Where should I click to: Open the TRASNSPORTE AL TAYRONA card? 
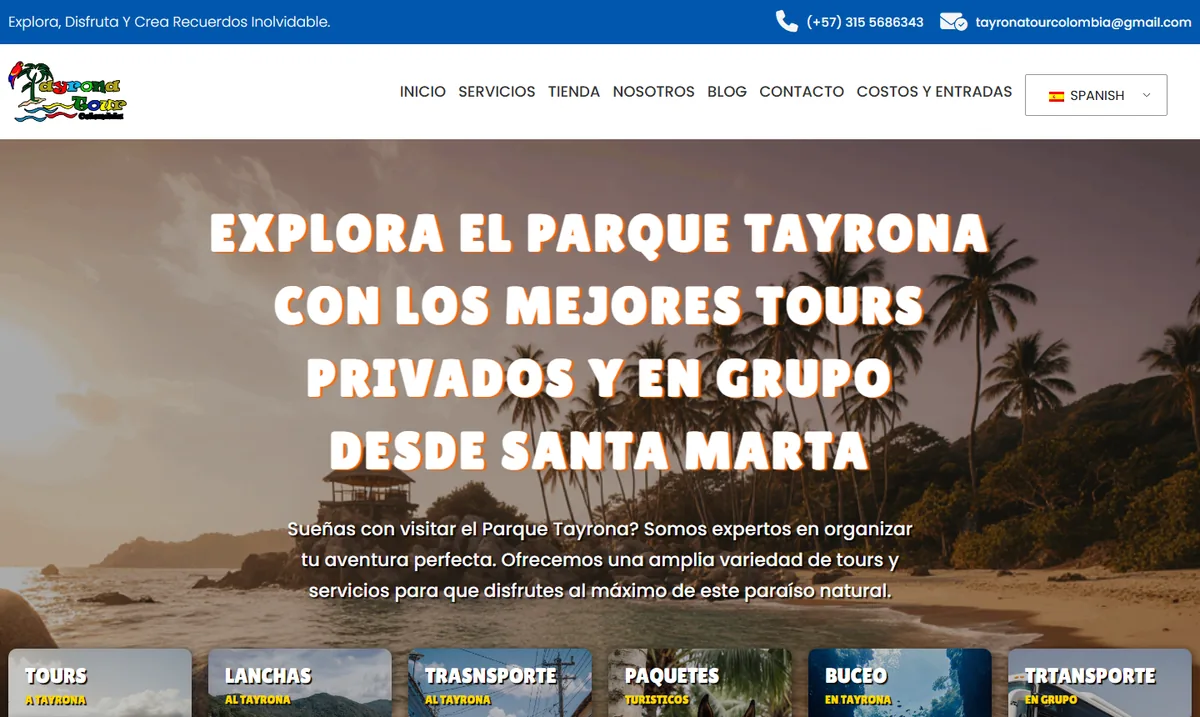pos(500,683)
